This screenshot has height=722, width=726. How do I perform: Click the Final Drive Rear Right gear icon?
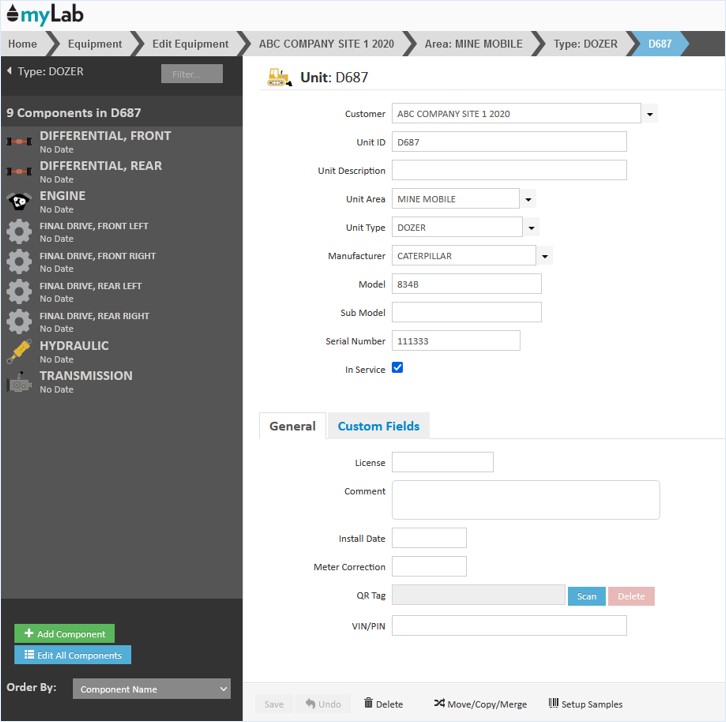19,321
